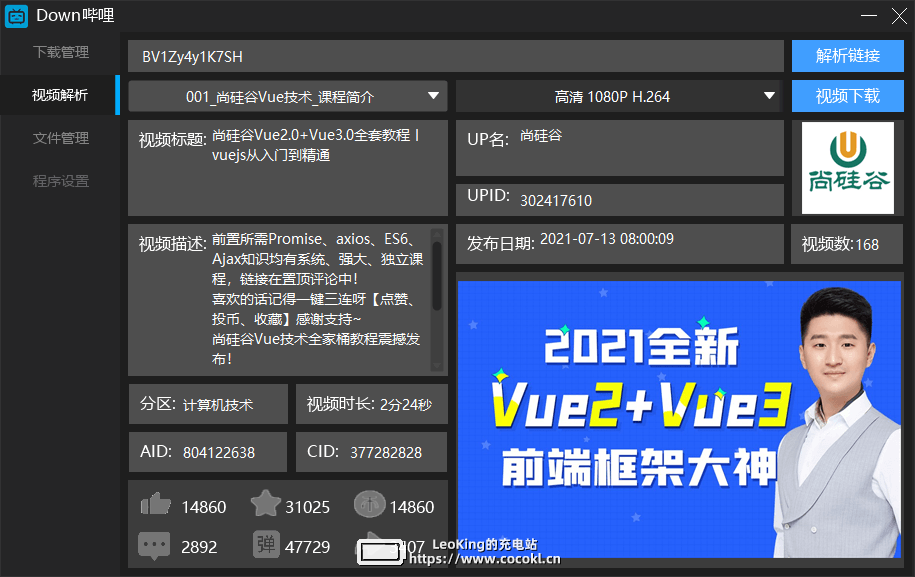Image resolution: width=915 pixels, height=577 pixels.
Task: Open the 文件管理 tab
Action: click(x=61, y=138)
